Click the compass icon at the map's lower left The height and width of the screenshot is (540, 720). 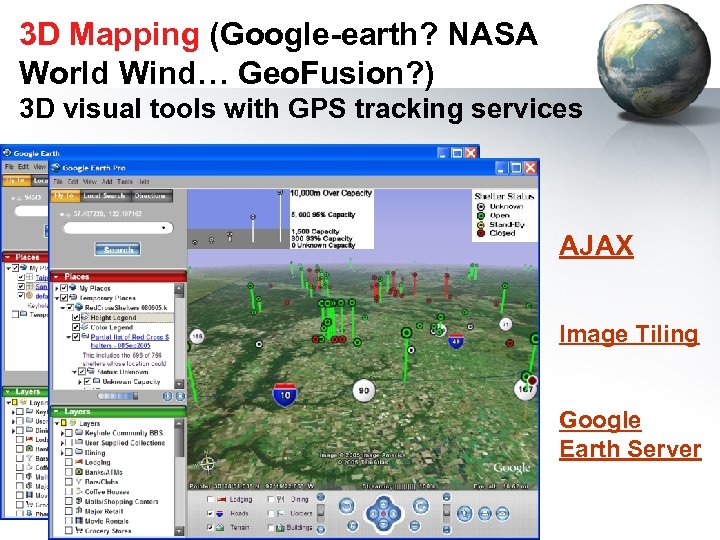pyautogui.click(x=208, y=463)
